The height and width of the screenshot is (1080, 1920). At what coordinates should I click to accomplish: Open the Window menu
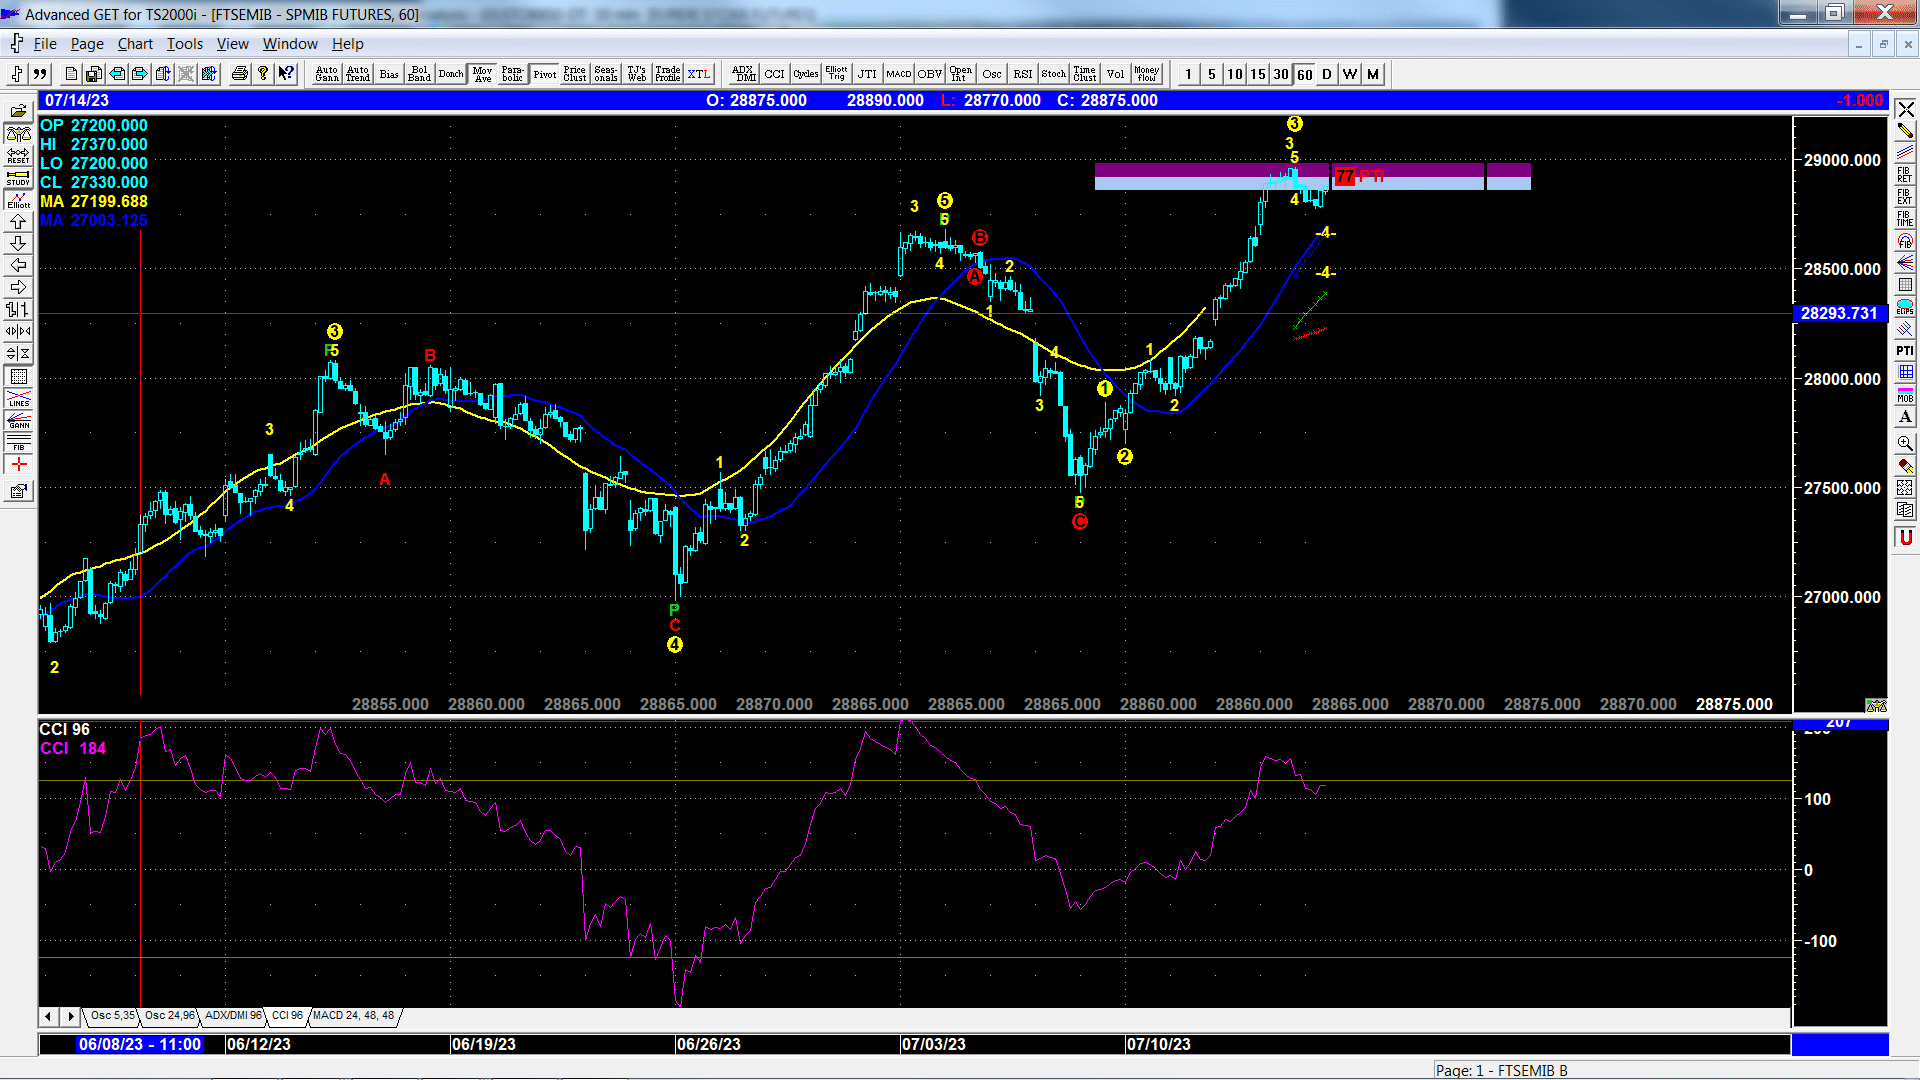point(290,44)
